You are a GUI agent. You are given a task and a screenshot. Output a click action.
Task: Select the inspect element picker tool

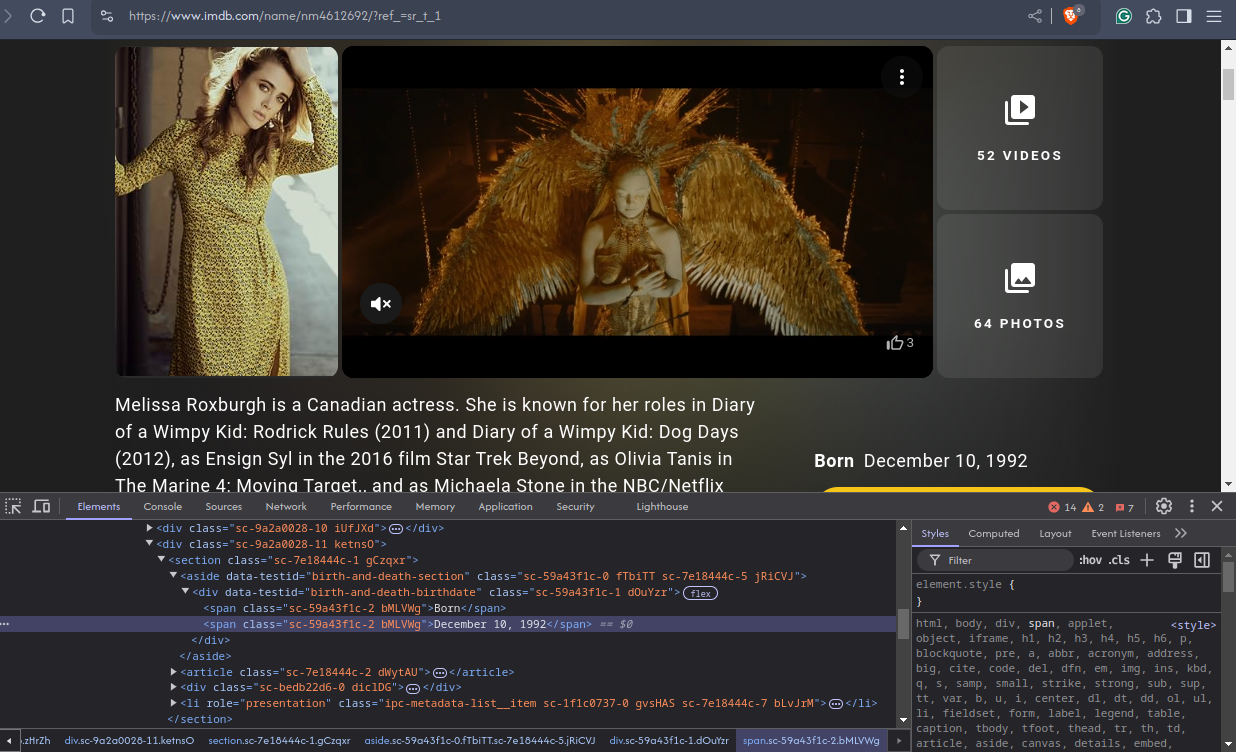[13, 506]
